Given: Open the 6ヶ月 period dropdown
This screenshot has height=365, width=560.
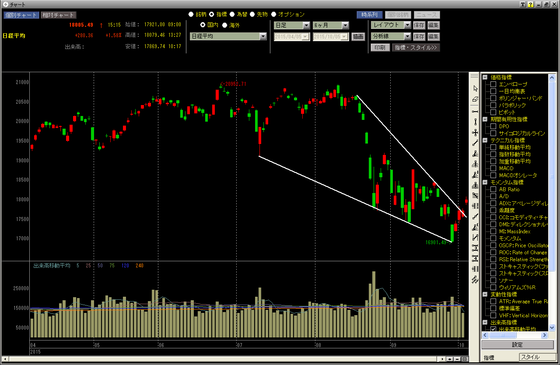Looking at the screenshot, I should 345,25.
